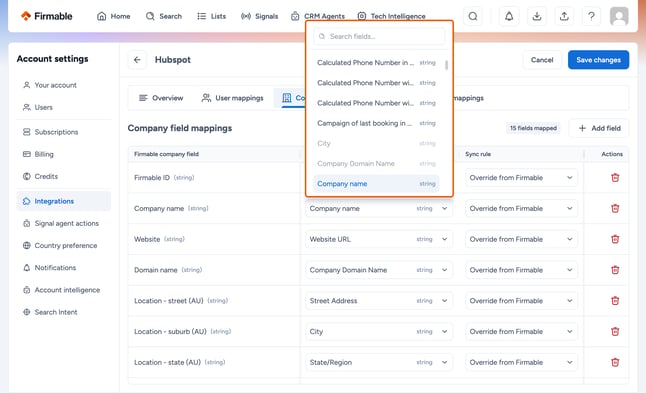Delete the Domain name mapping row
The width and height of the screenshot is (646, 393).
click(x=615, y=270)
